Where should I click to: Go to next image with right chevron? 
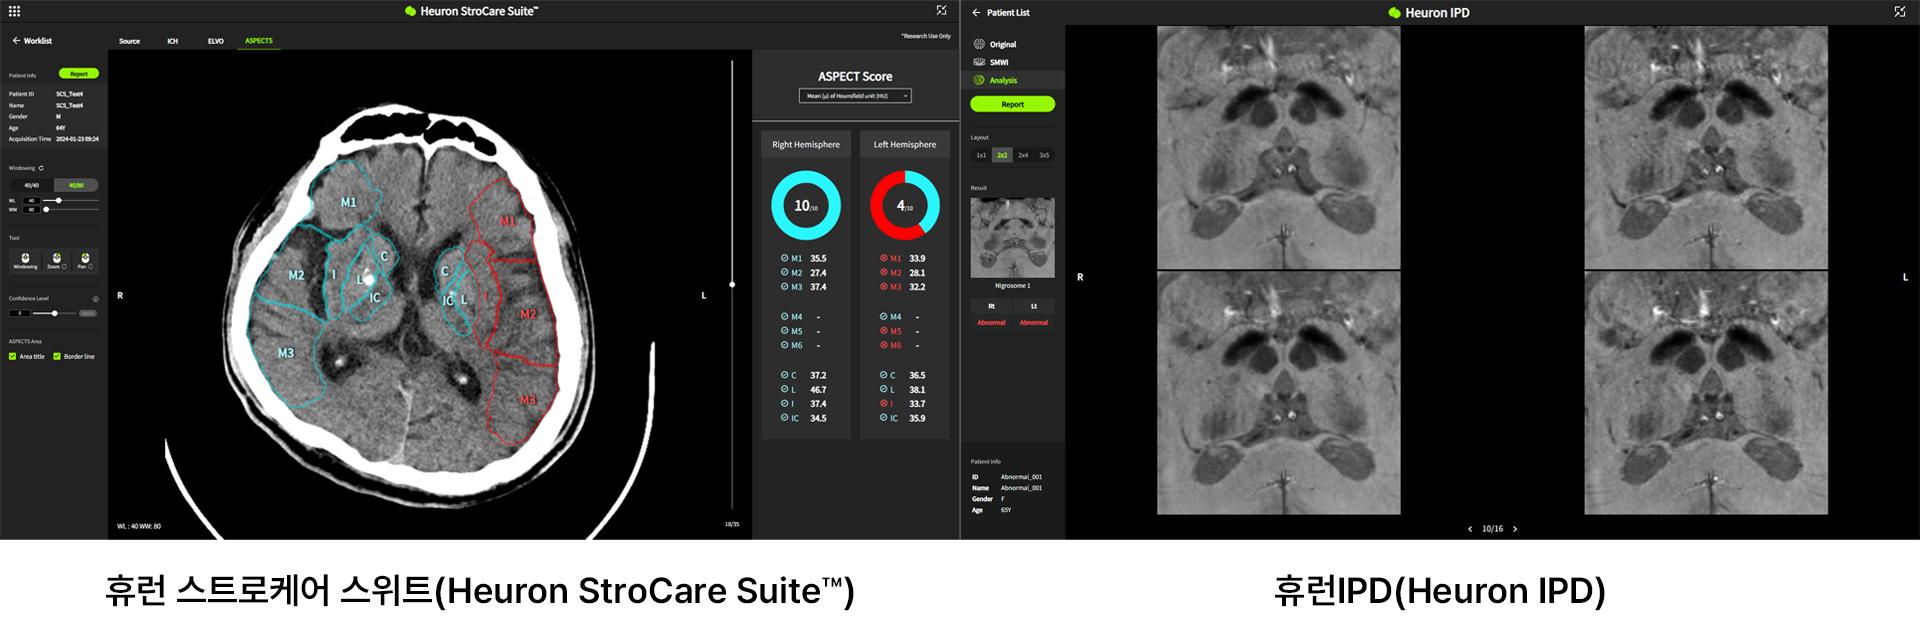pyautogui.click(x=1515, y=529)
